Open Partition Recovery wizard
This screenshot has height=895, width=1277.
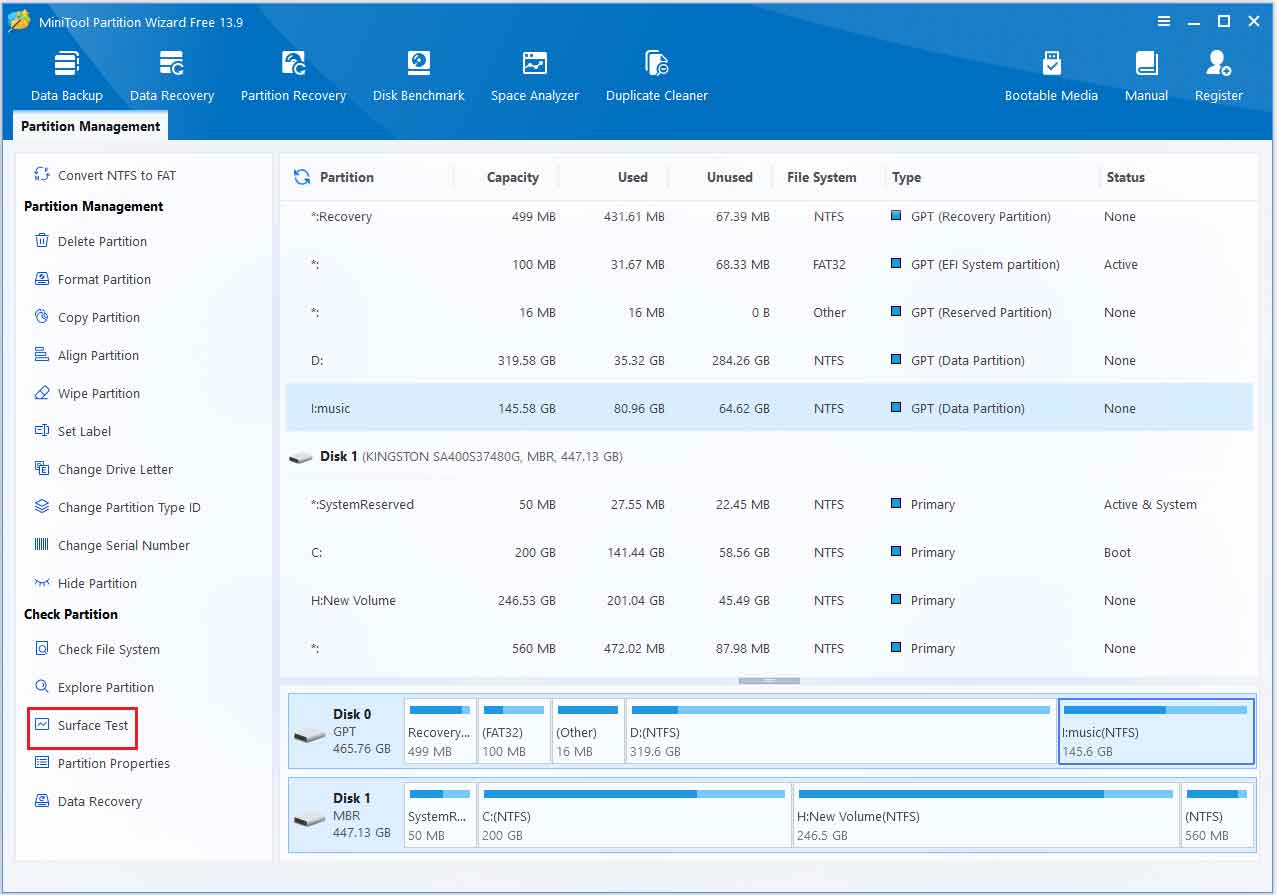(293, 76)
